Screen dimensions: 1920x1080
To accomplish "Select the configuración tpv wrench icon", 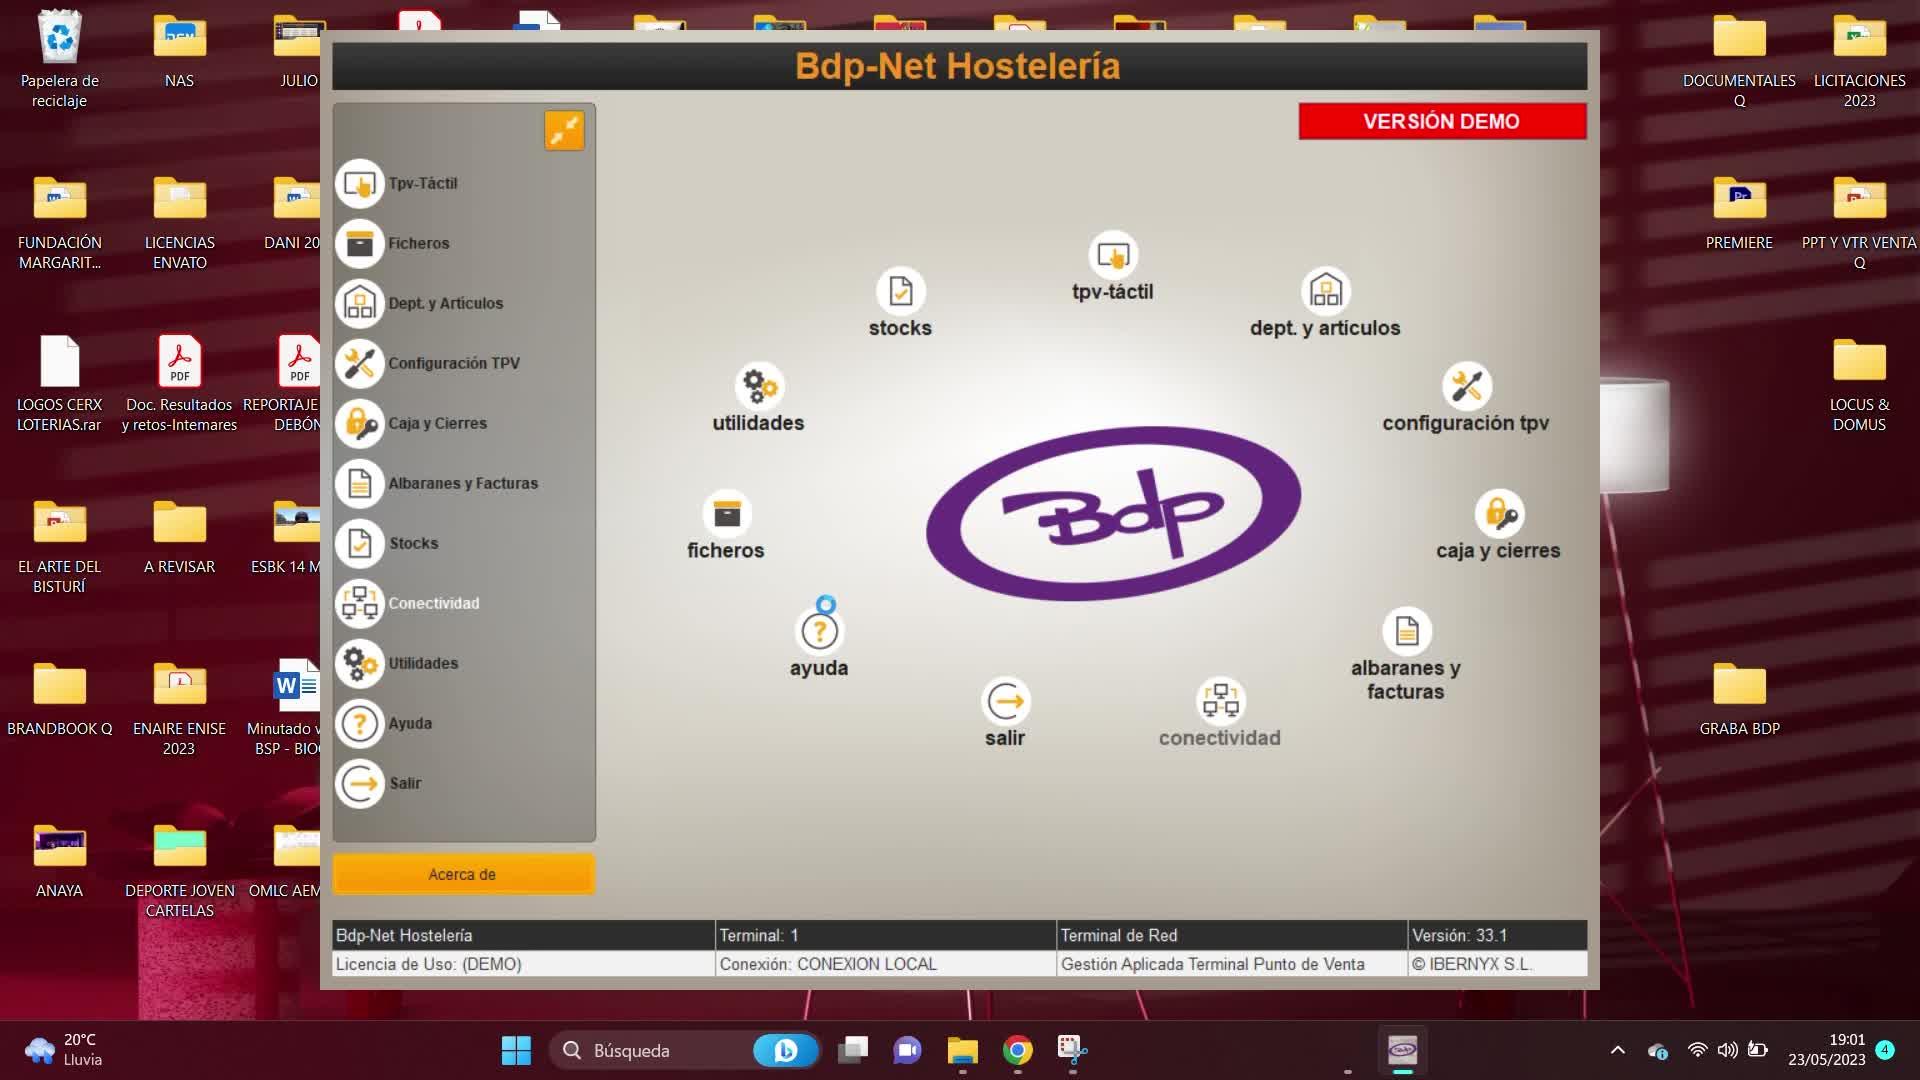I will click(1466, 387).
